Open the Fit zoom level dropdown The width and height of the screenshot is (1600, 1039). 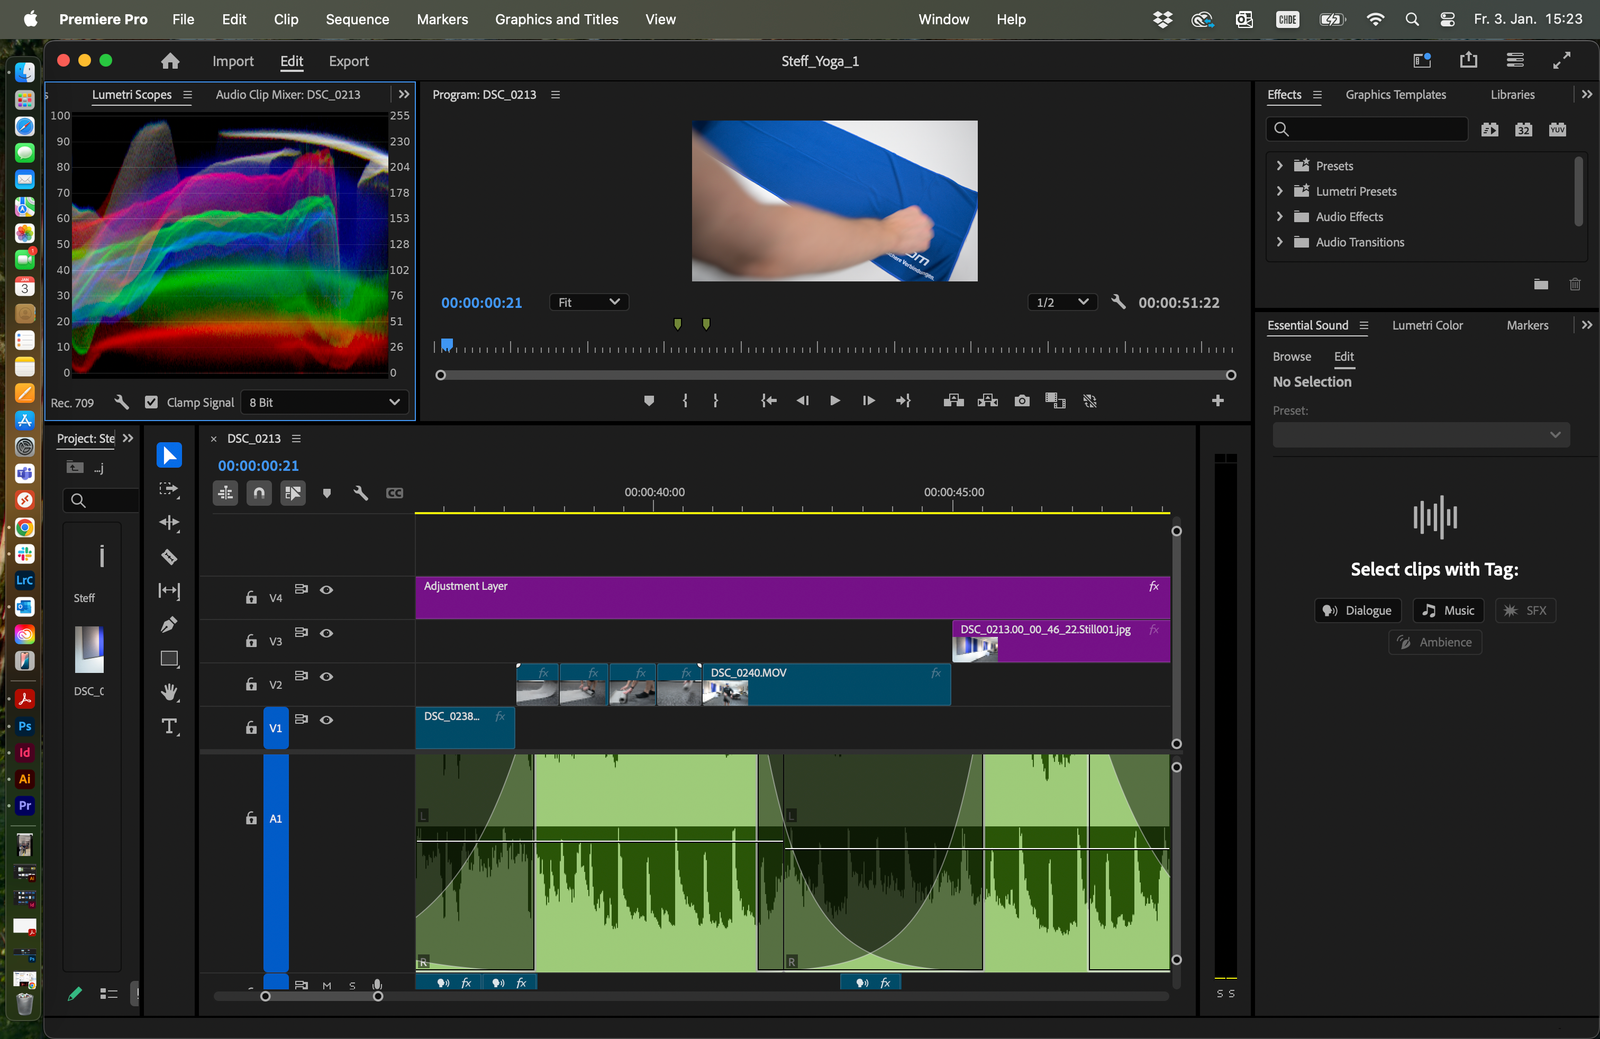[x=589, y=302]
